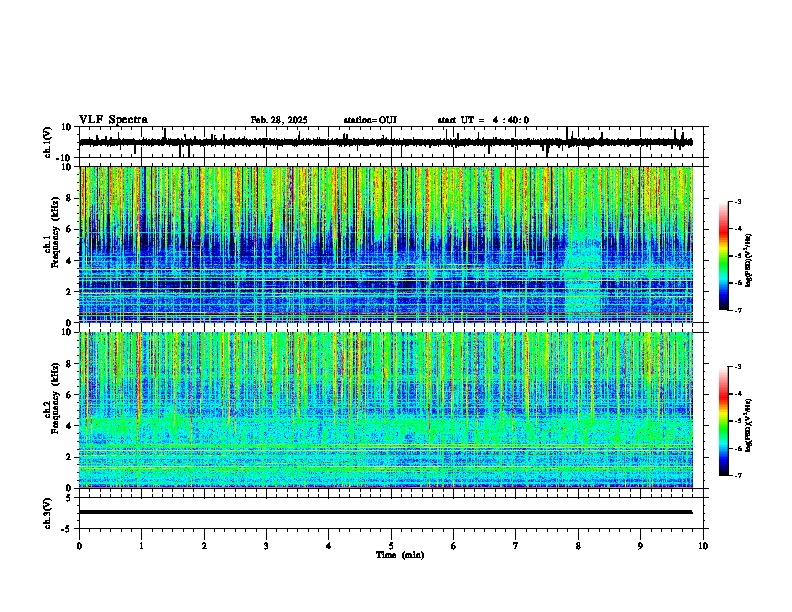Viewport: 792px width, 612px height.
Task: Click the ch.2 color bar log(PSD) unit label
Action: coord(749,425)
